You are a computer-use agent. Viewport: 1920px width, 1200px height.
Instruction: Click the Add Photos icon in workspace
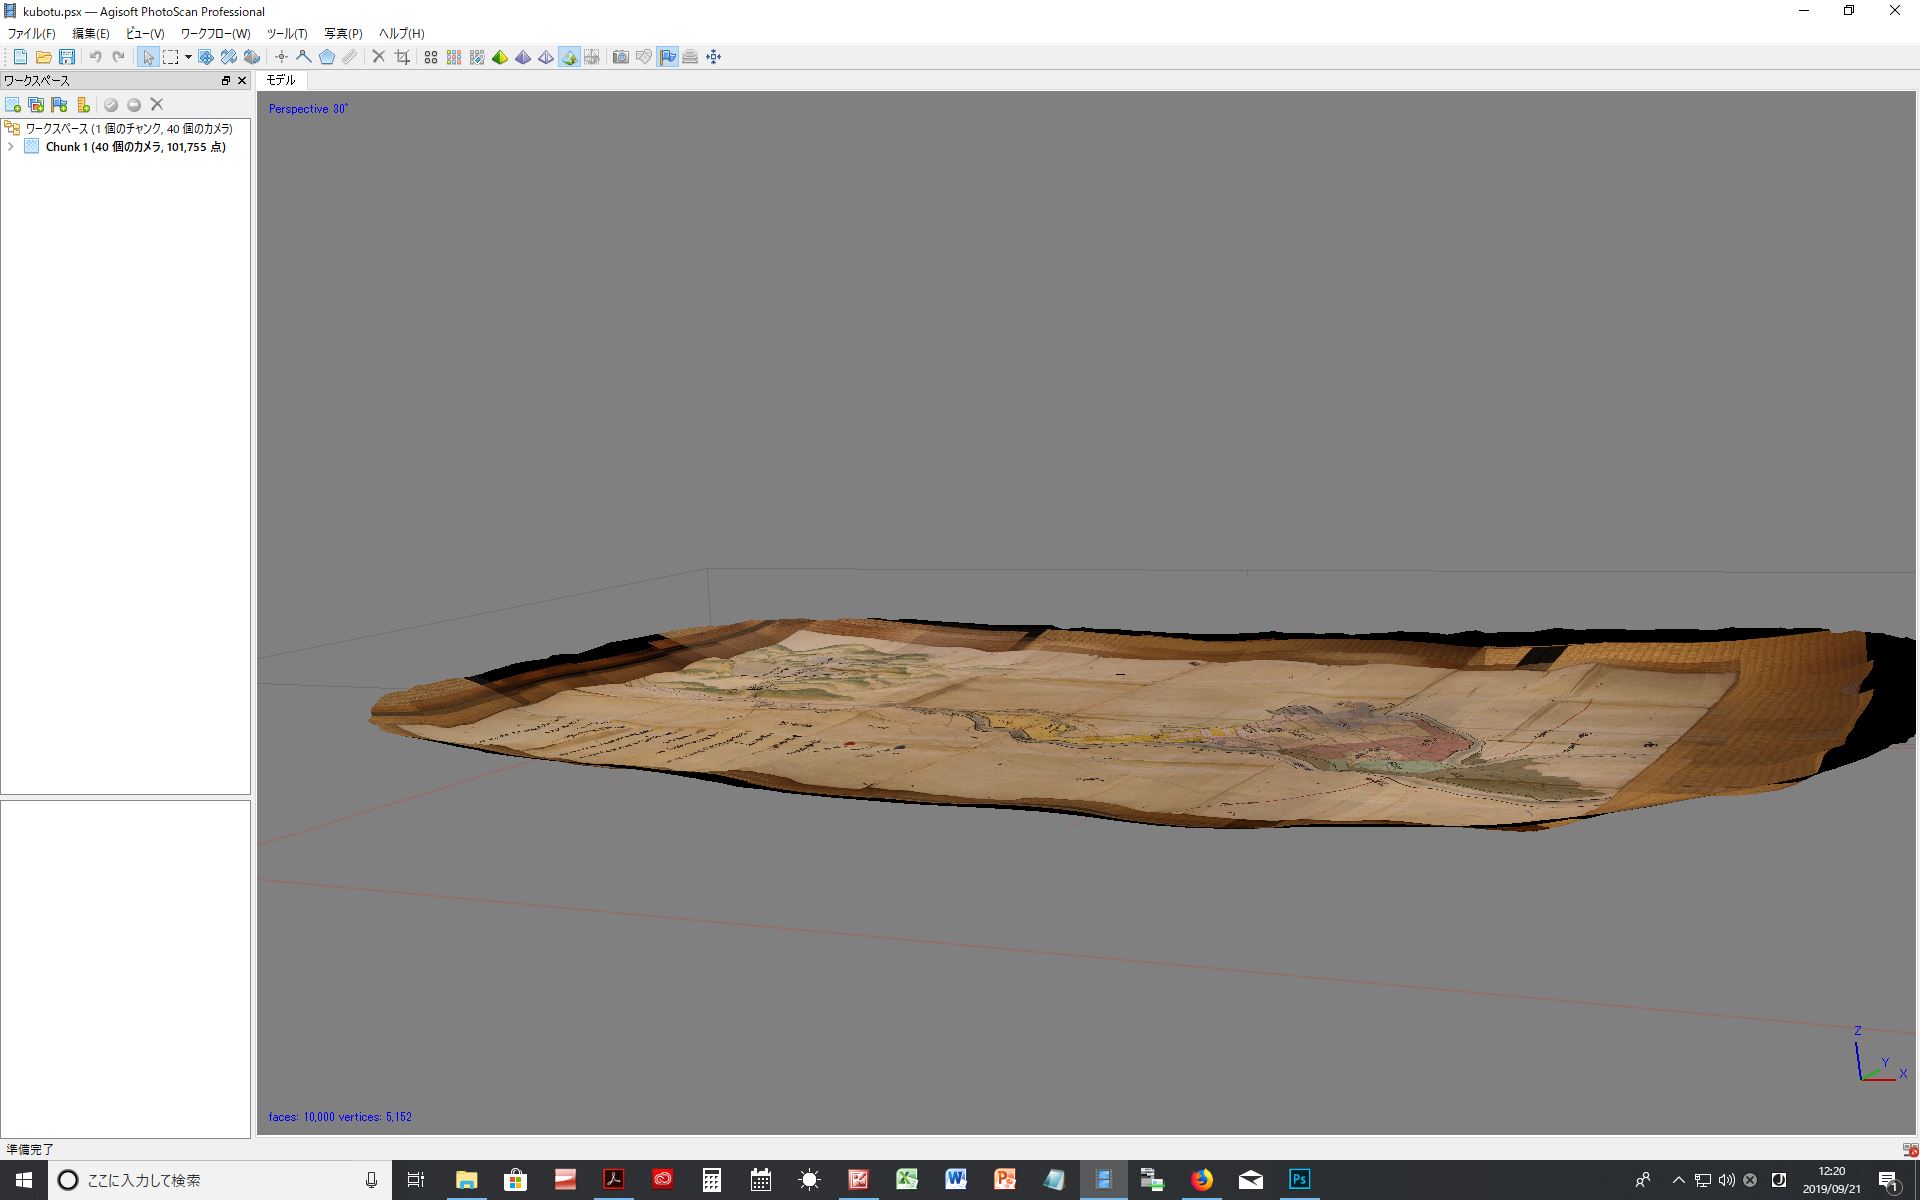click(x=36, y=105)
